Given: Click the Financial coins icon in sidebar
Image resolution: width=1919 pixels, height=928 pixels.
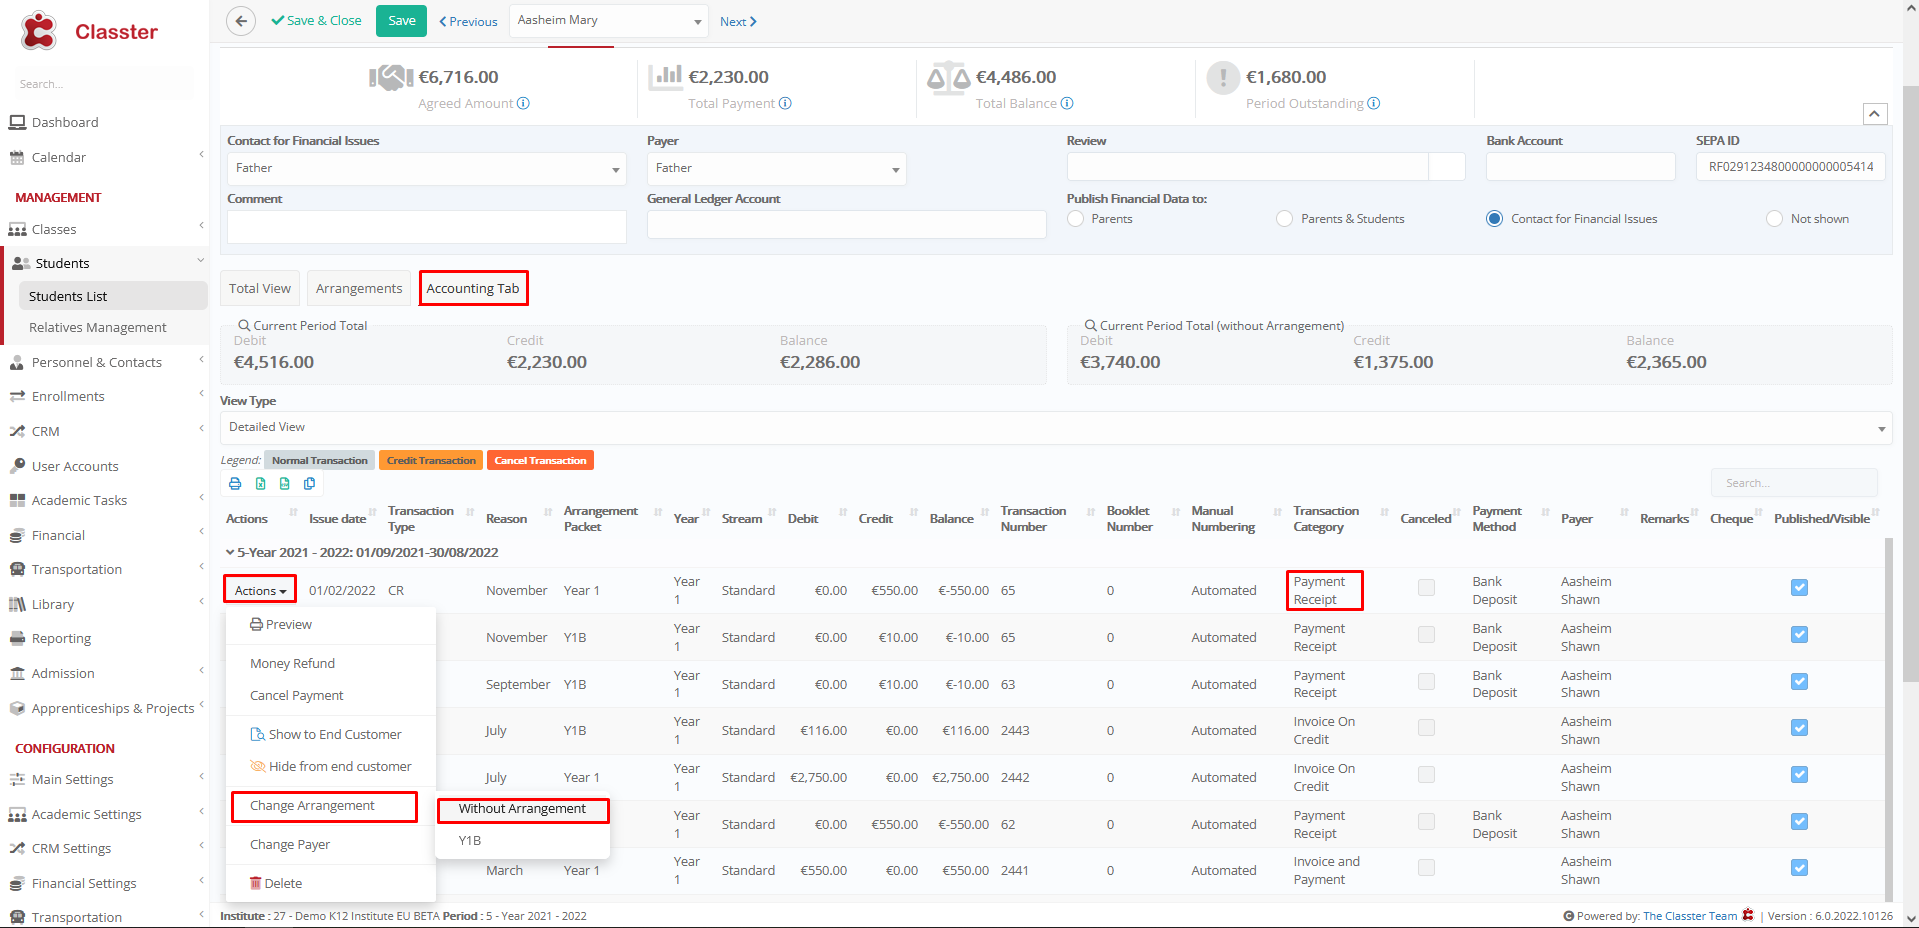Looking at the screenshot, I should pos(17,535).
